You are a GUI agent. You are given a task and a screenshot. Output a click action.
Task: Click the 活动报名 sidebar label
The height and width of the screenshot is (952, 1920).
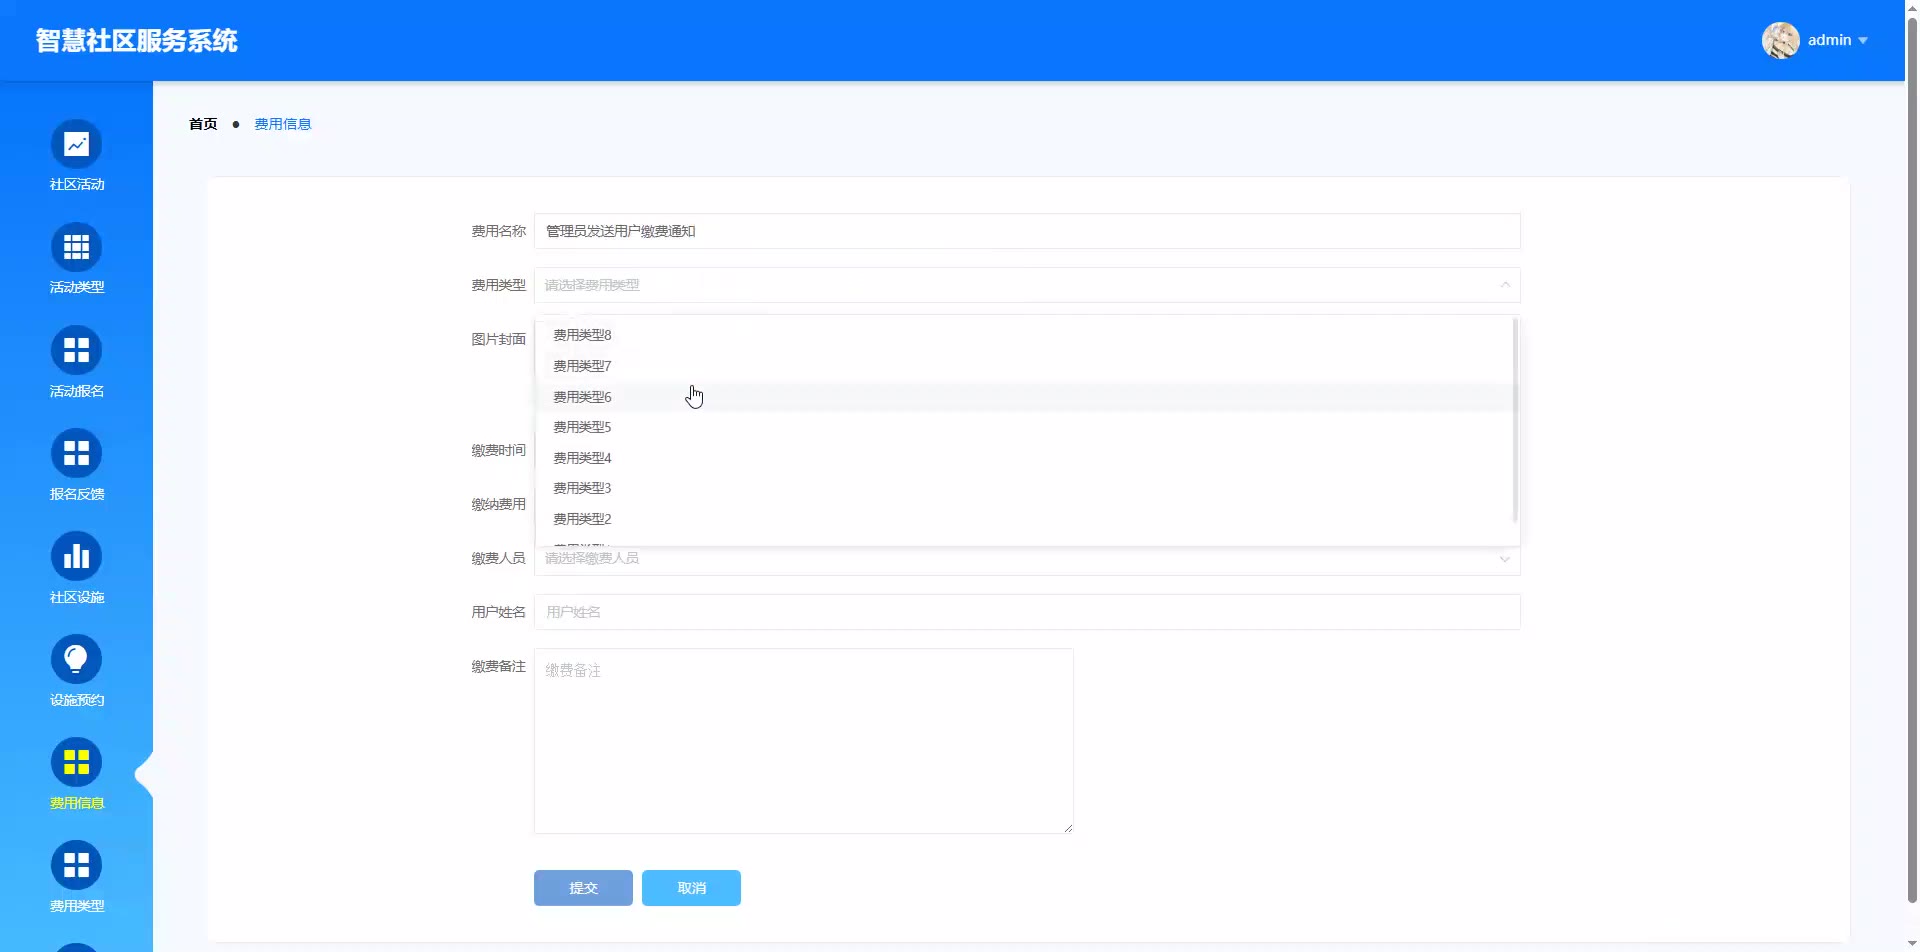(x=77, y=391)
